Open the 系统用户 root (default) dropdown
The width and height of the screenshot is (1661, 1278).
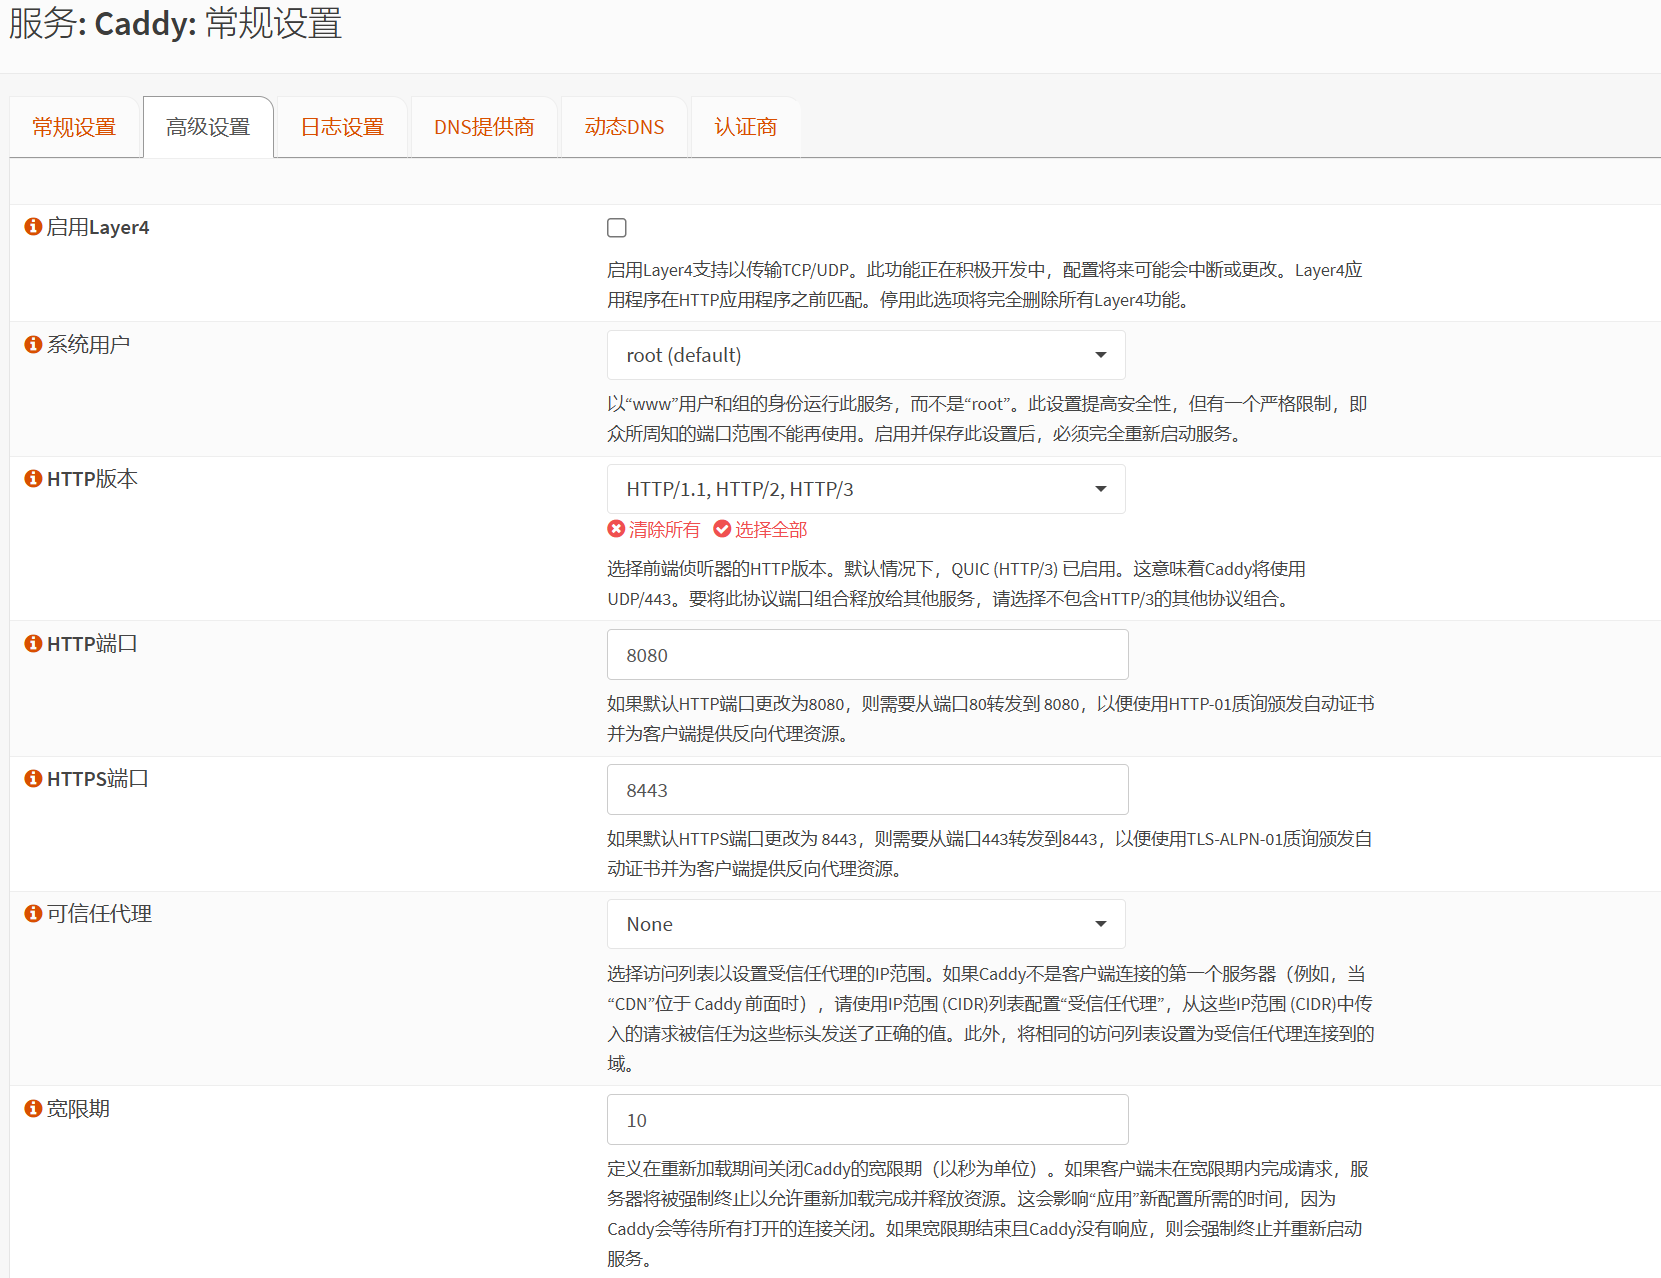[x=865, y=355]
